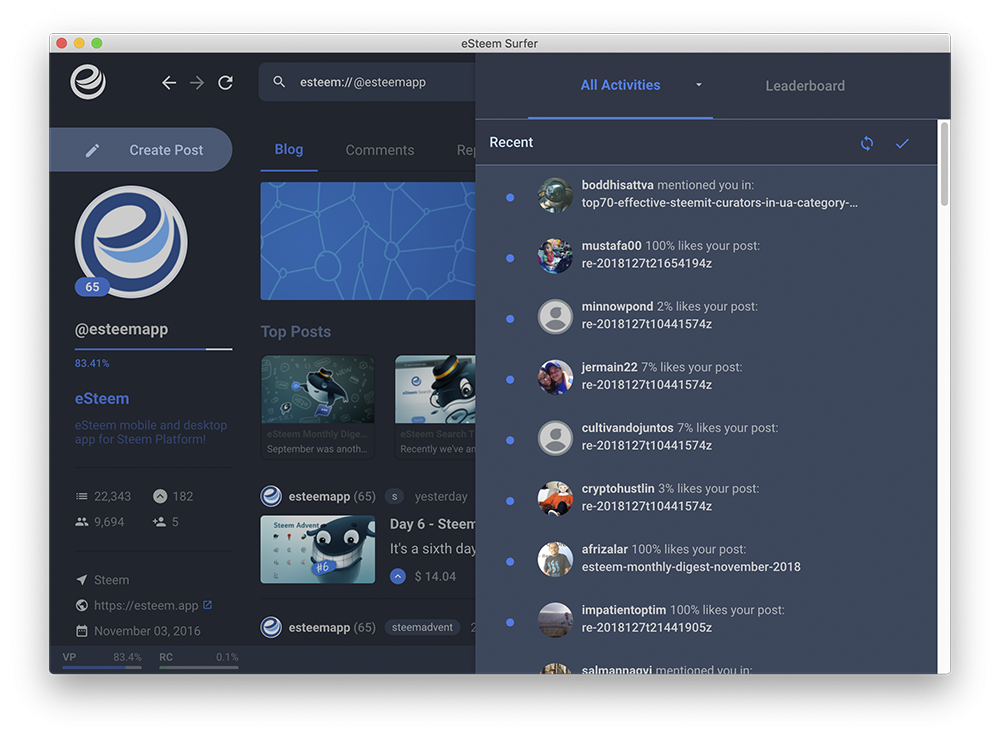Open the eSteem Monthly Digest top post
Viewport: 1000px width, 739px height.
click(318, 407)
